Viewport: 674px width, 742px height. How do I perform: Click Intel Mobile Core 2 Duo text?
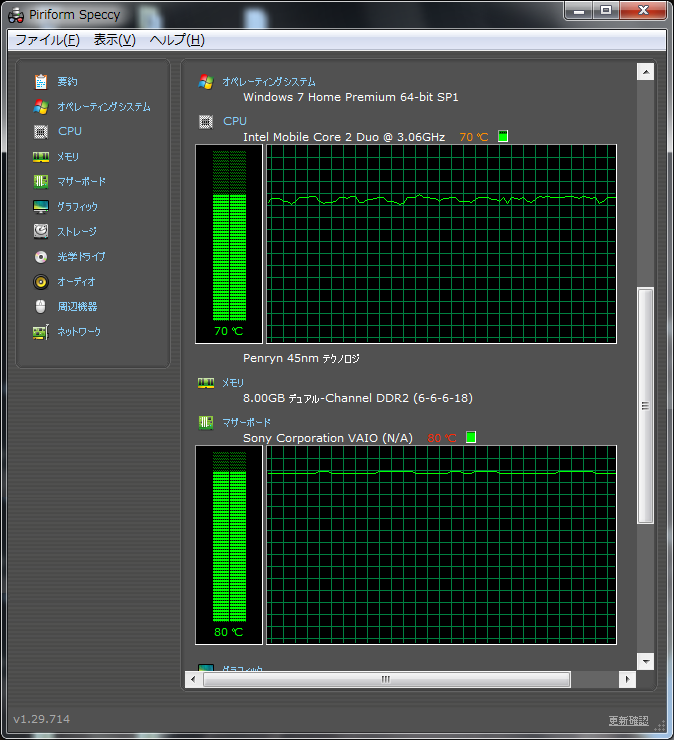(344, 137)
